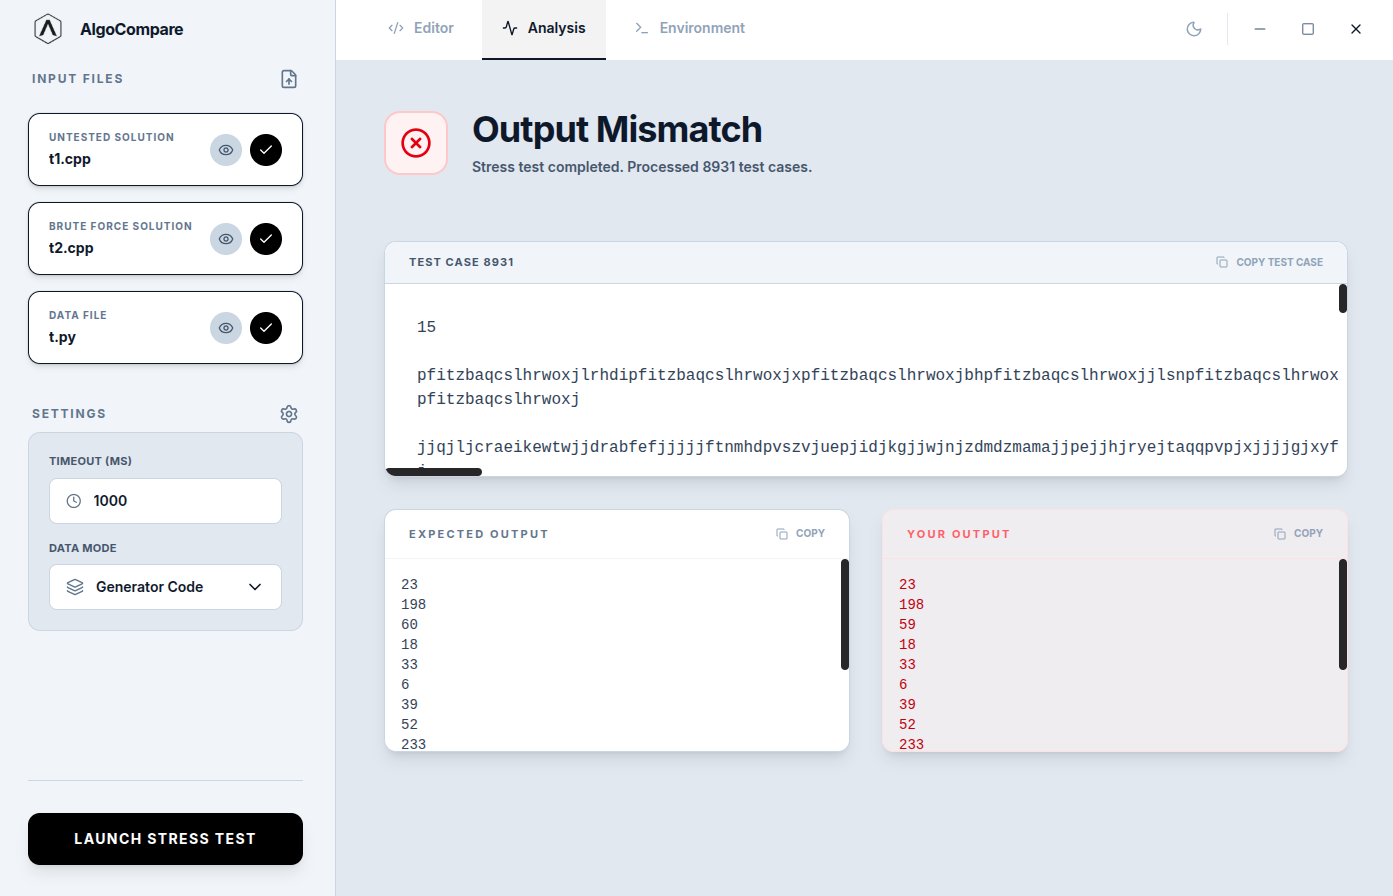Click the AlgoCompare logo icon

[48, 29]
